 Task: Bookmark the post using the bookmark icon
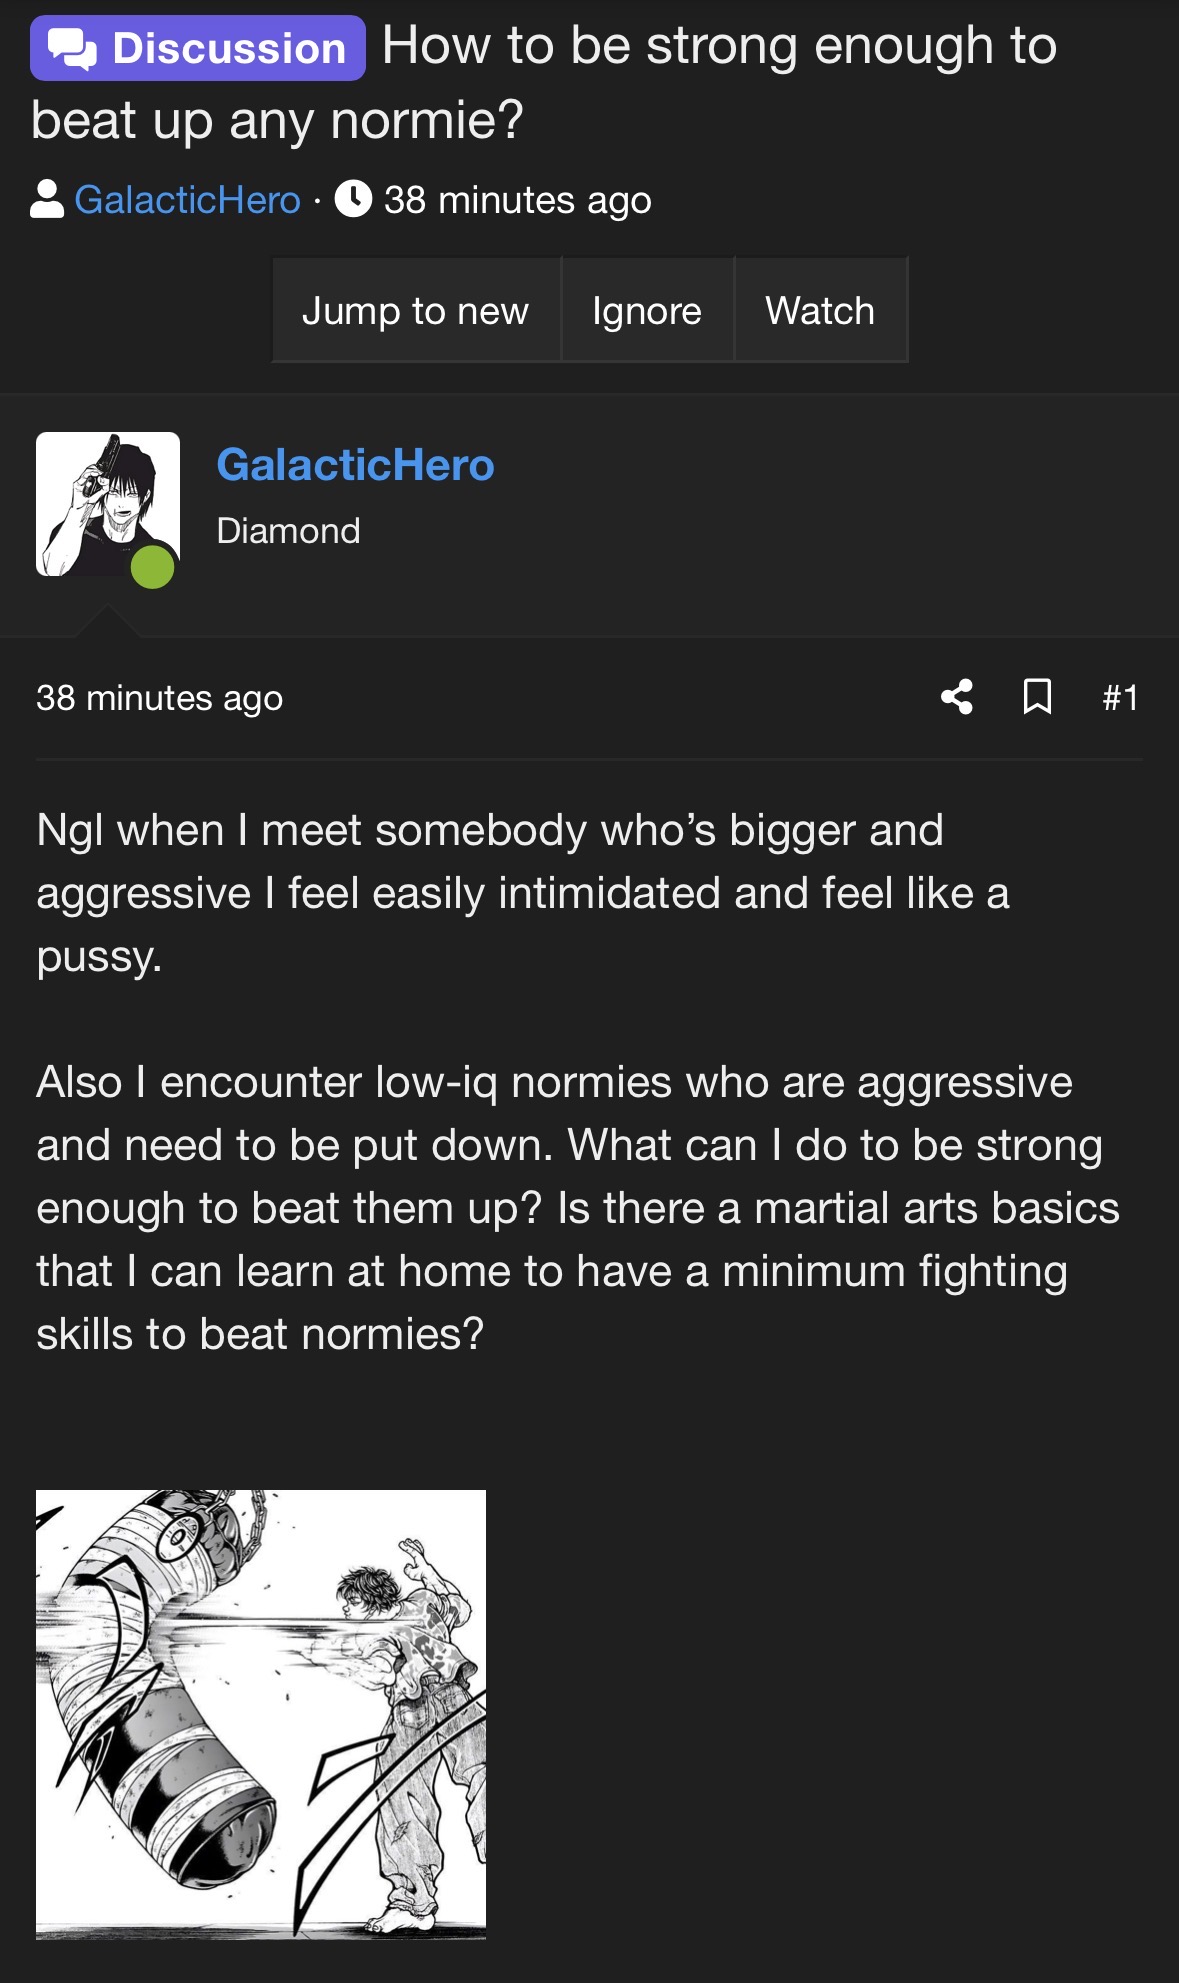1037,697
